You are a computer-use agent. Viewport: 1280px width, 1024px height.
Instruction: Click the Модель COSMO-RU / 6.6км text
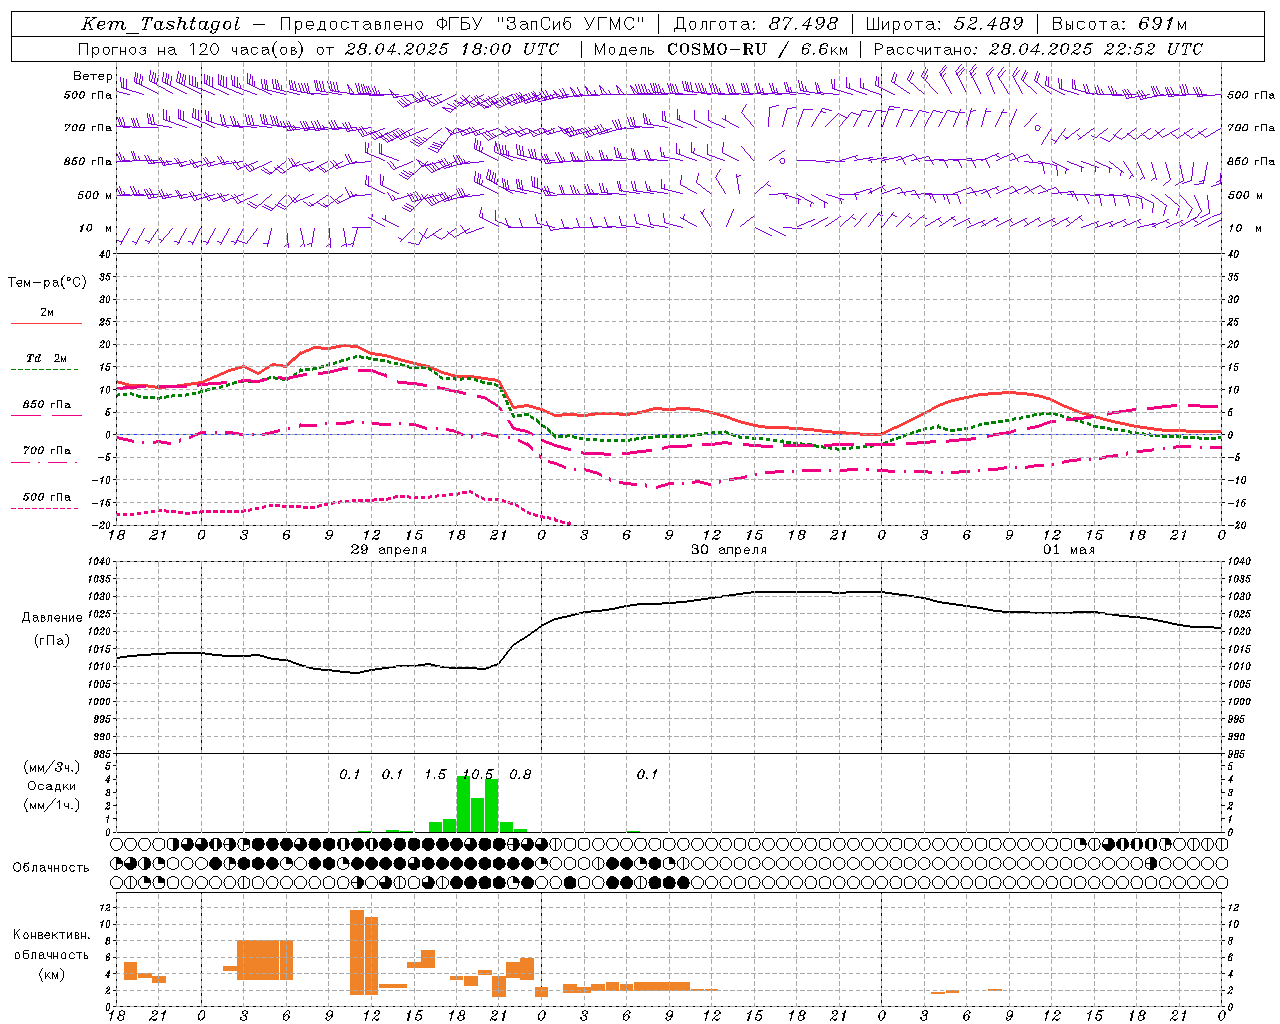[721, 48]
